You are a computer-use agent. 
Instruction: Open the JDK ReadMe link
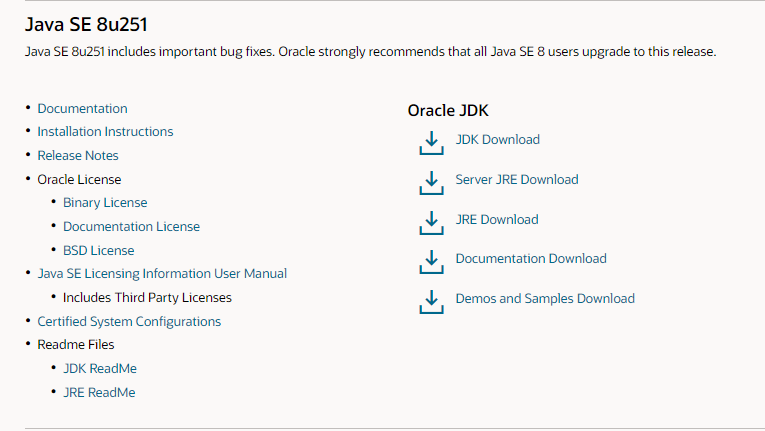coord(100,369)
